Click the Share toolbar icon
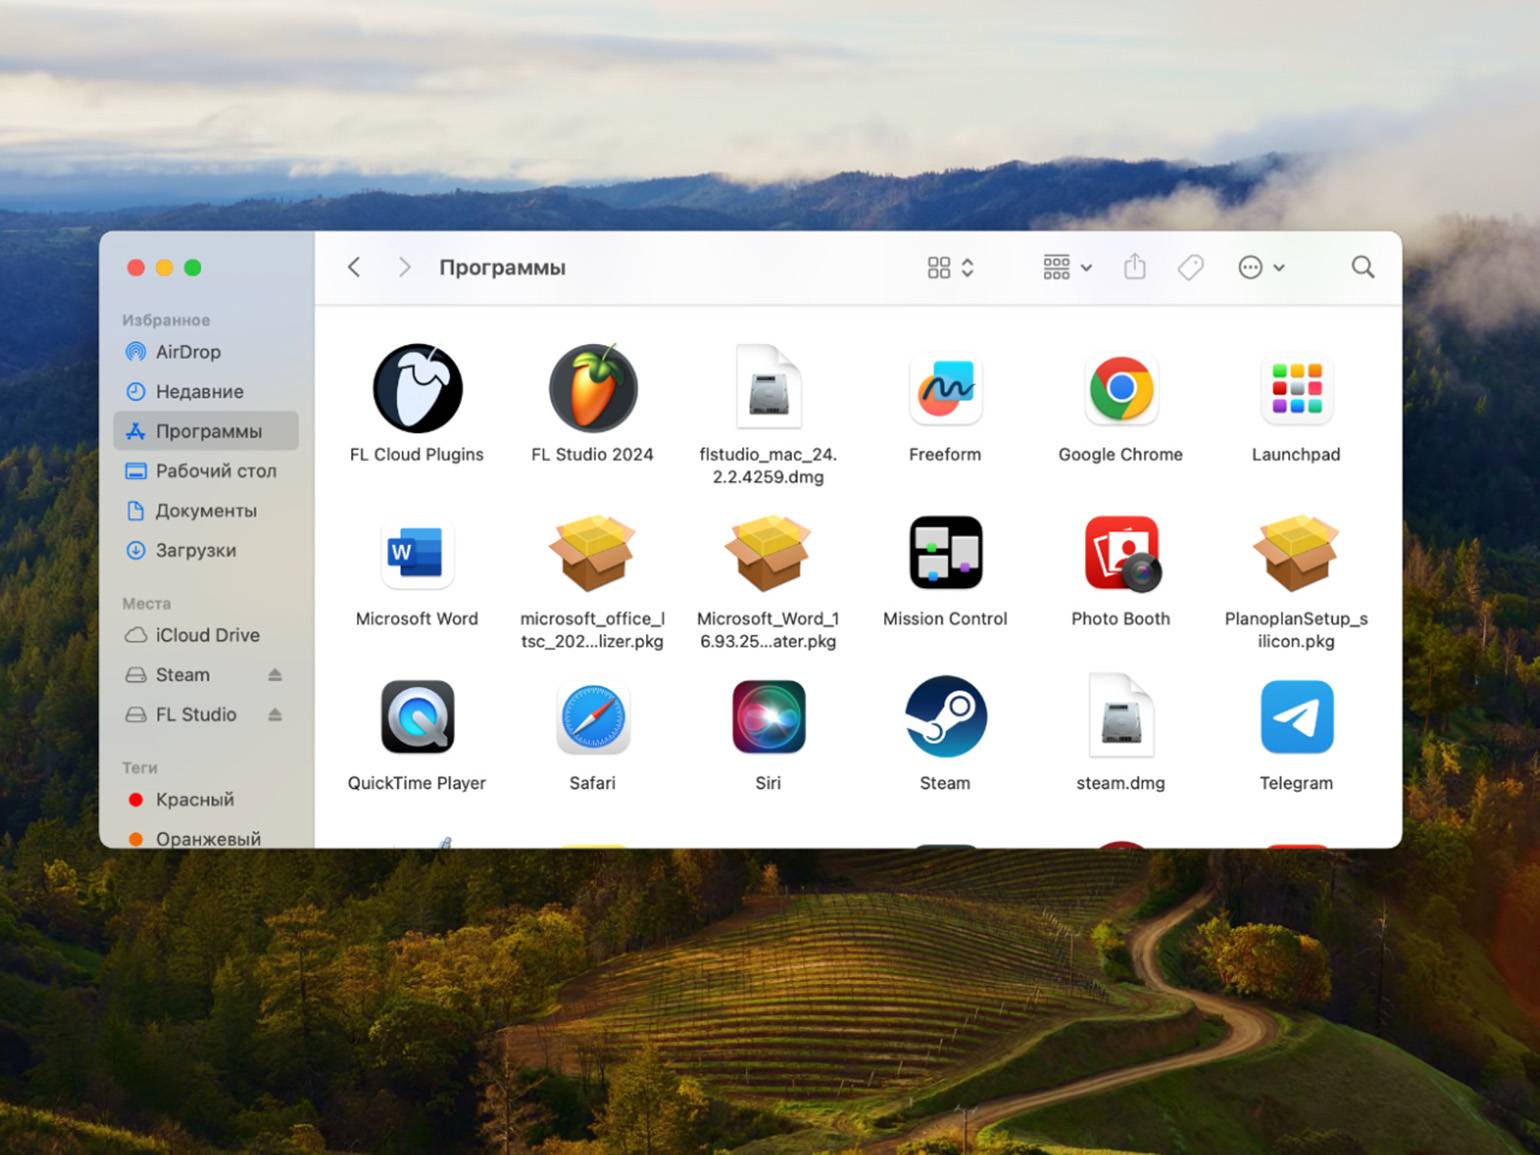The height and width of the screenshot is (1155, 1540). tap(1134, 267)
